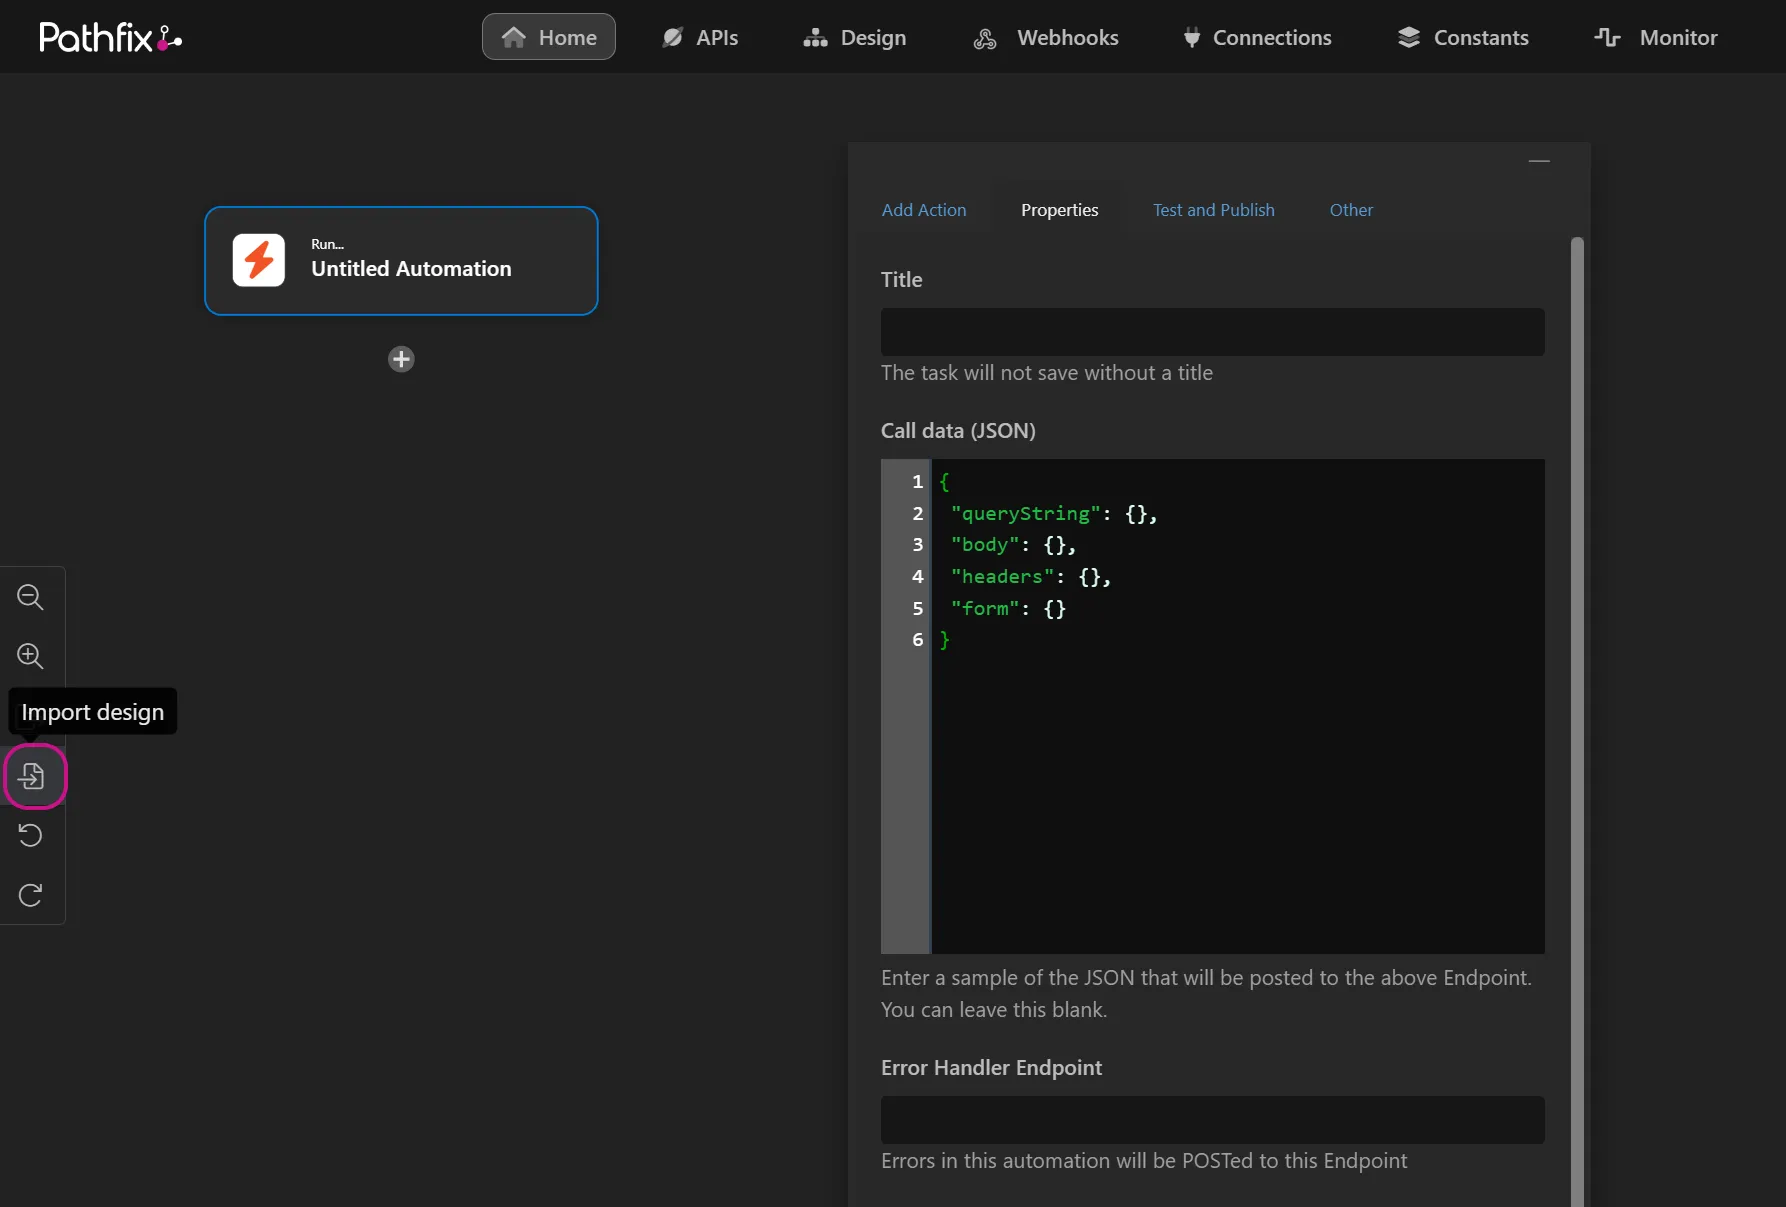
Task: Click the properties panel vertical scrollbar
Action: point(1577,720)
